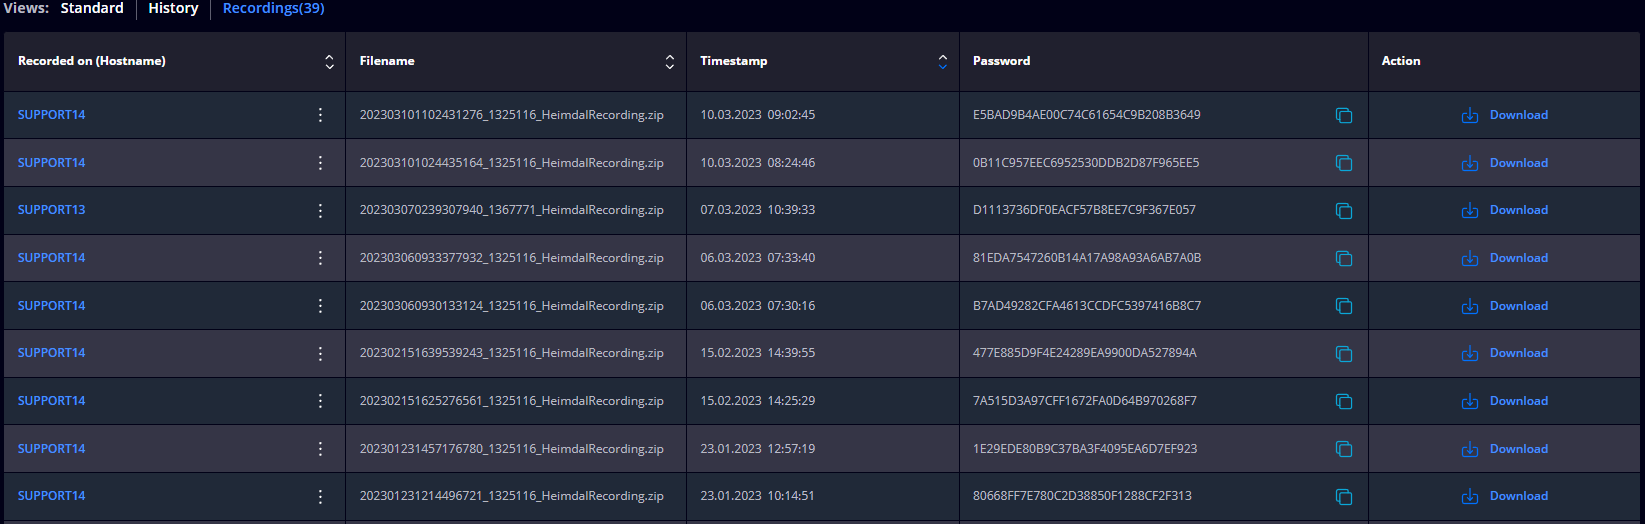Open row menu for 07:33:40 recording
This screenshot has width=1645, height=524.
[x=320, y=258]
